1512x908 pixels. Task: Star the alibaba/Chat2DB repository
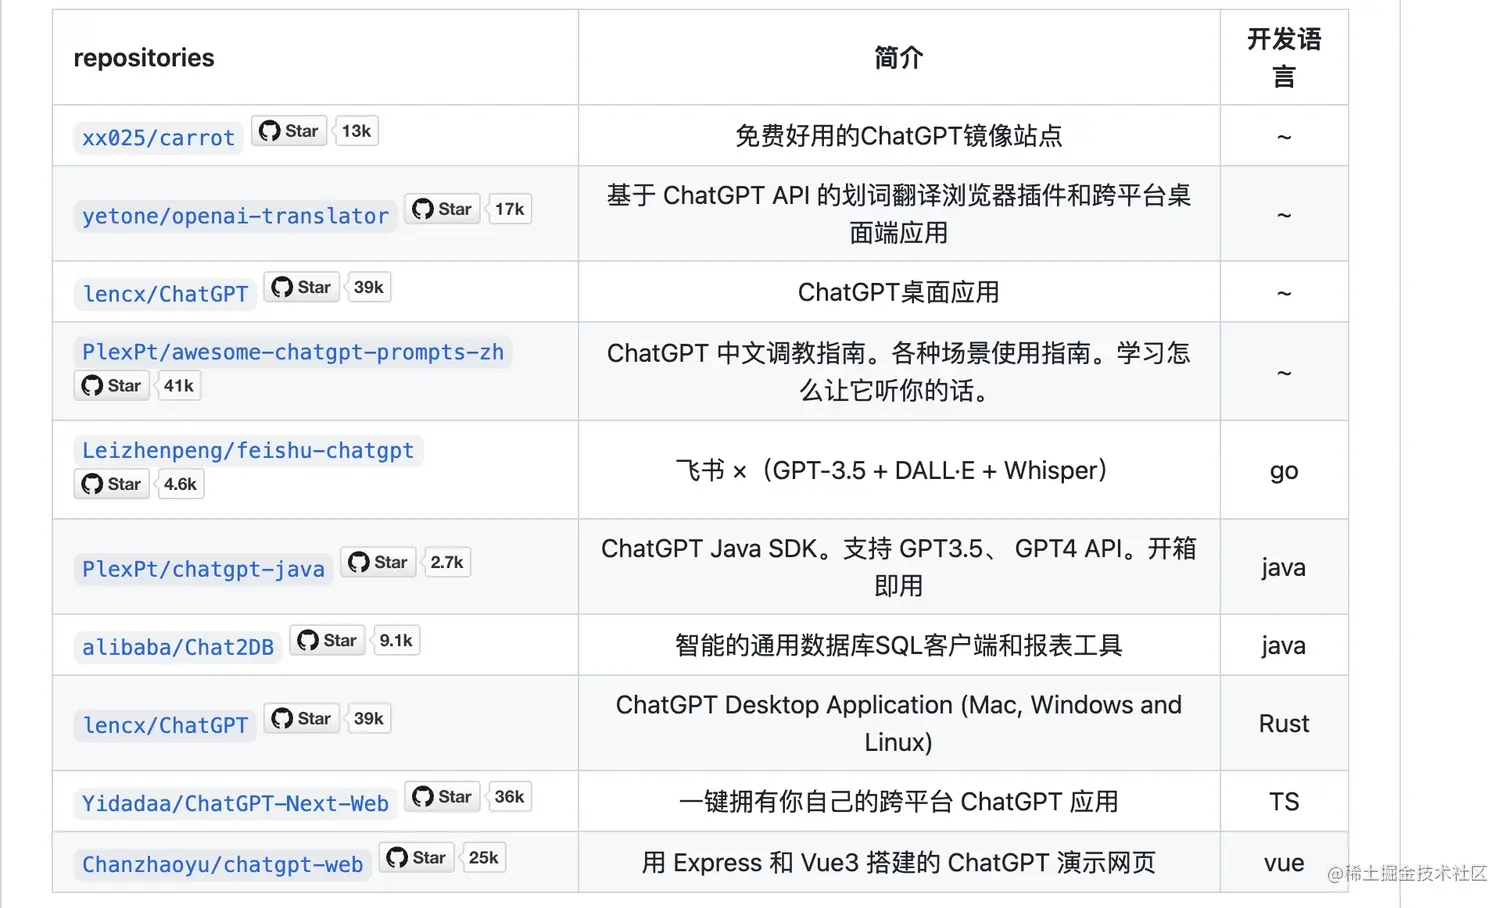tap(327, 640)
